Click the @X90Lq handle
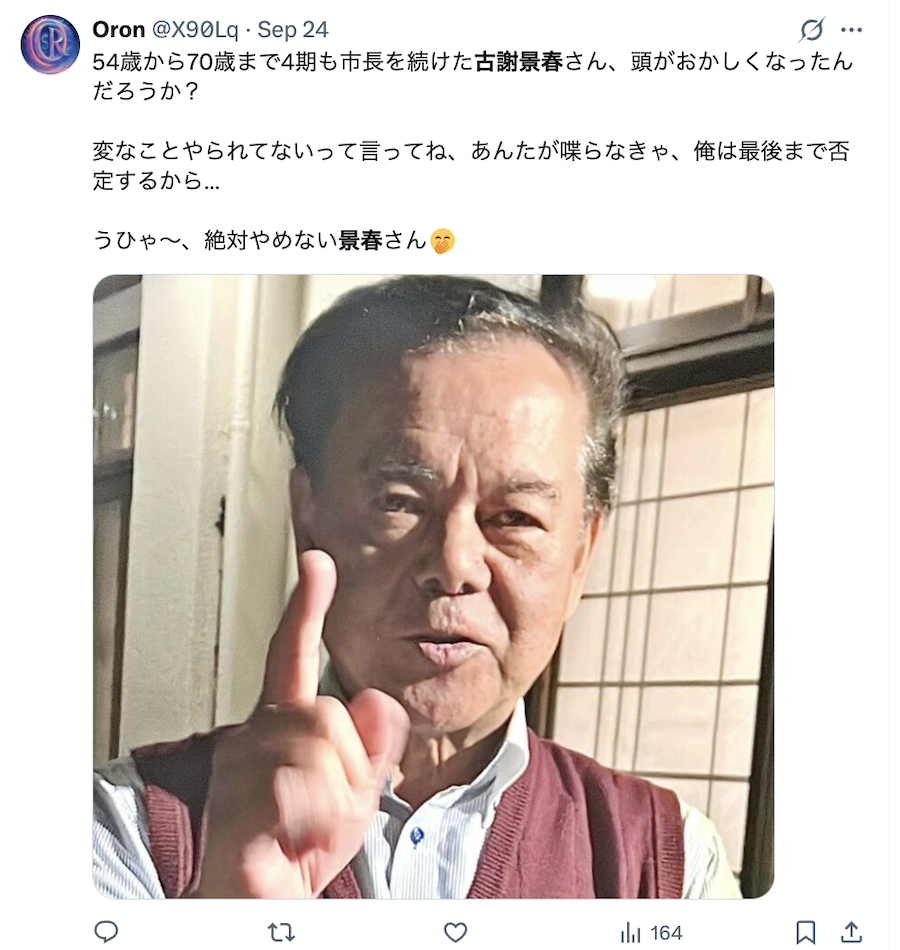Image resolution: width=900 pixels, height=950 pixels. point(195,29)
